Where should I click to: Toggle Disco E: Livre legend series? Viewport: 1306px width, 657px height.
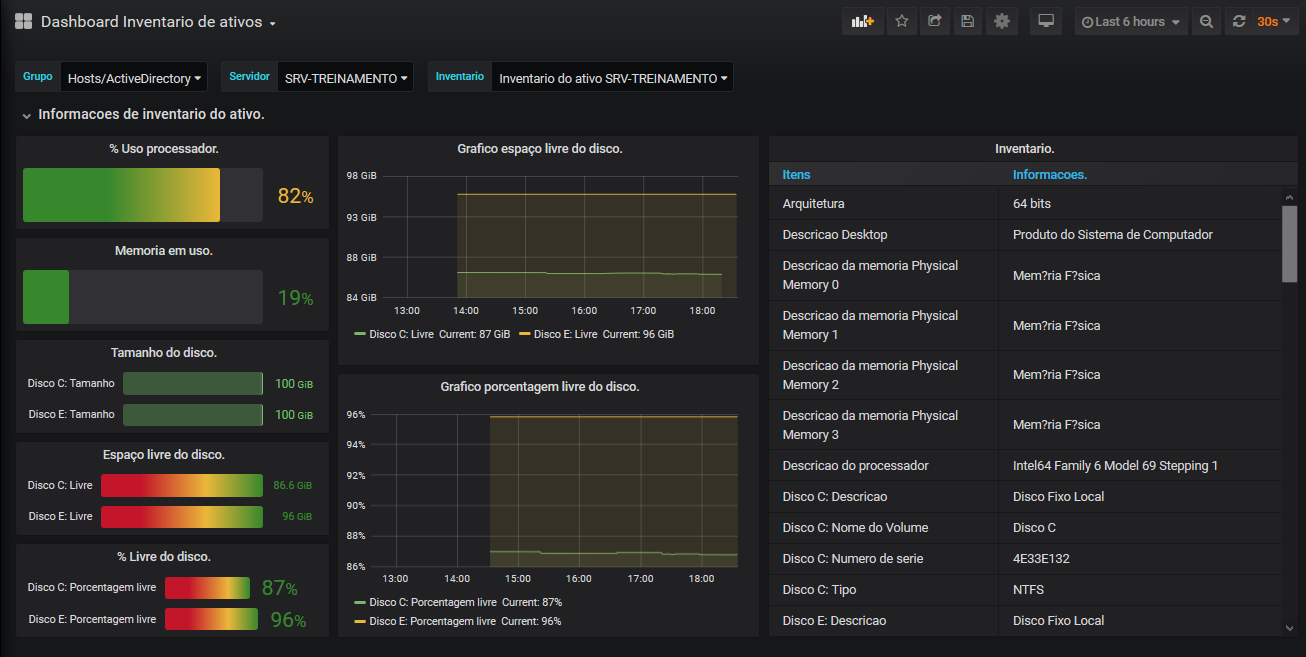(565, 334)
